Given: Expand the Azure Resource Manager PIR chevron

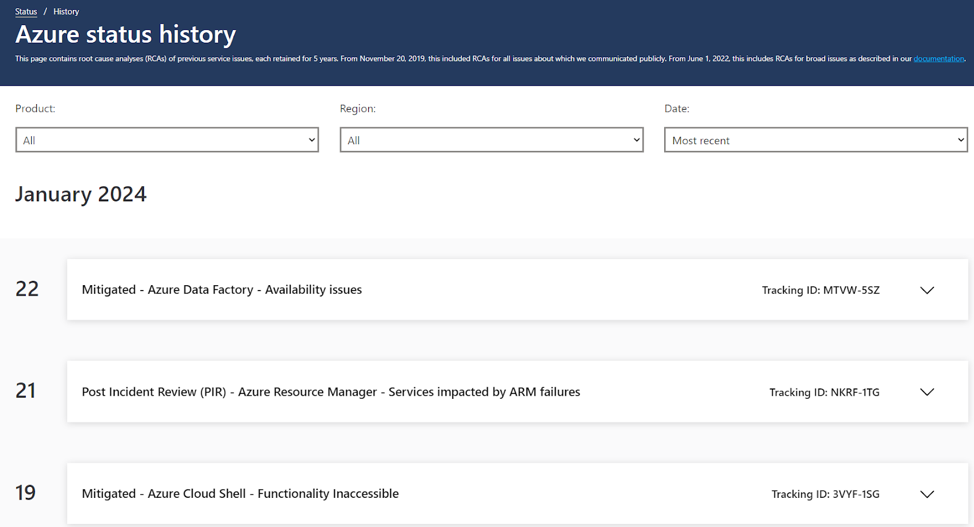Looking at the screenshot, I should (x=926, y=392).
